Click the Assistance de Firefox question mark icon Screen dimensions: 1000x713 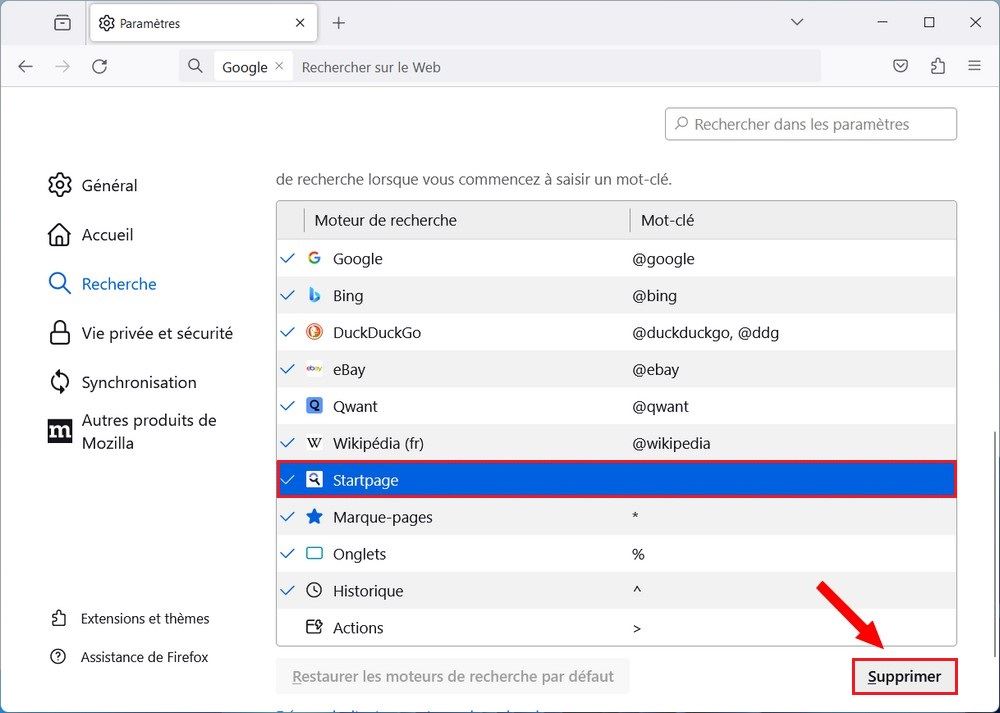[x=60, y=656]
